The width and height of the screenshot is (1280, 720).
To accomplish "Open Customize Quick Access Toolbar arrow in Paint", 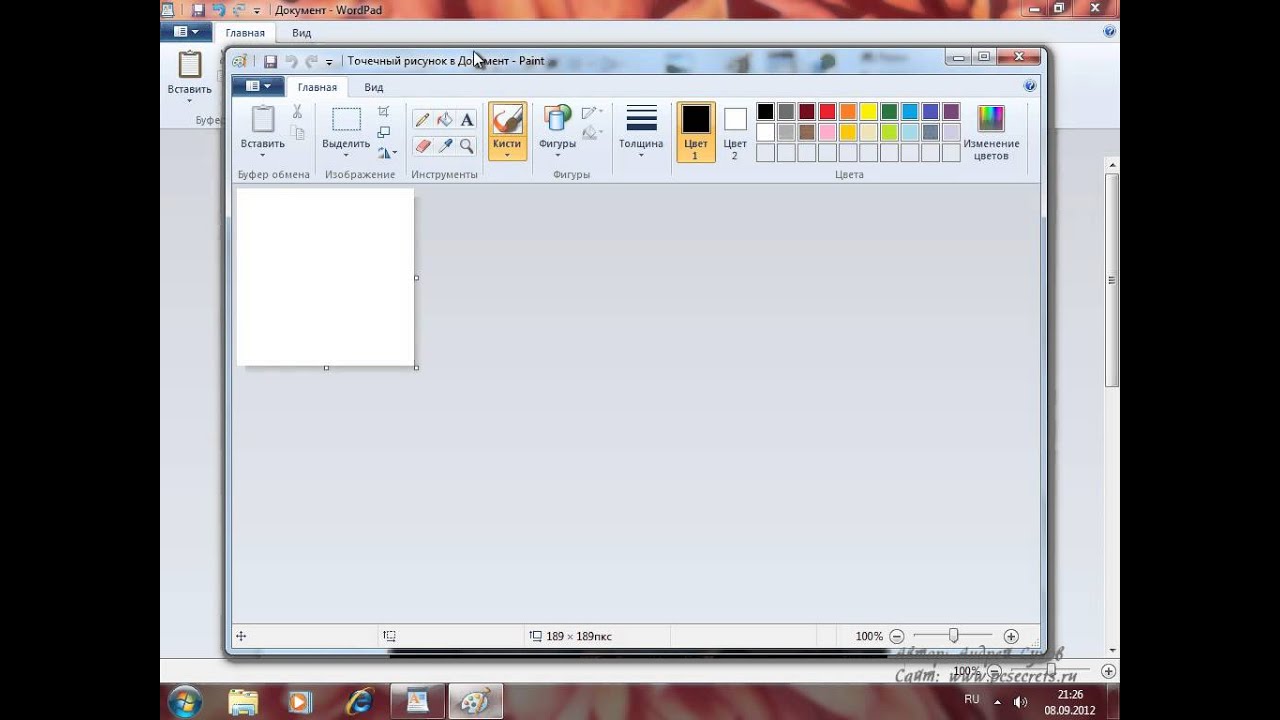I will [329, 62].
